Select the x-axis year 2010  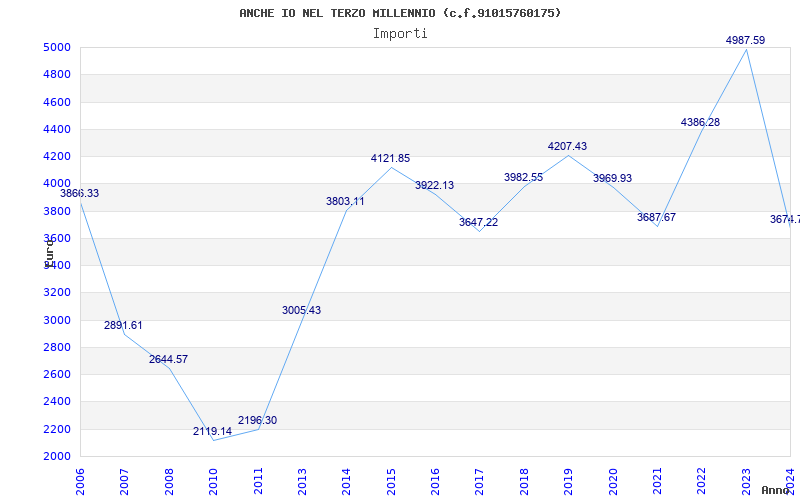click(213, 482)
